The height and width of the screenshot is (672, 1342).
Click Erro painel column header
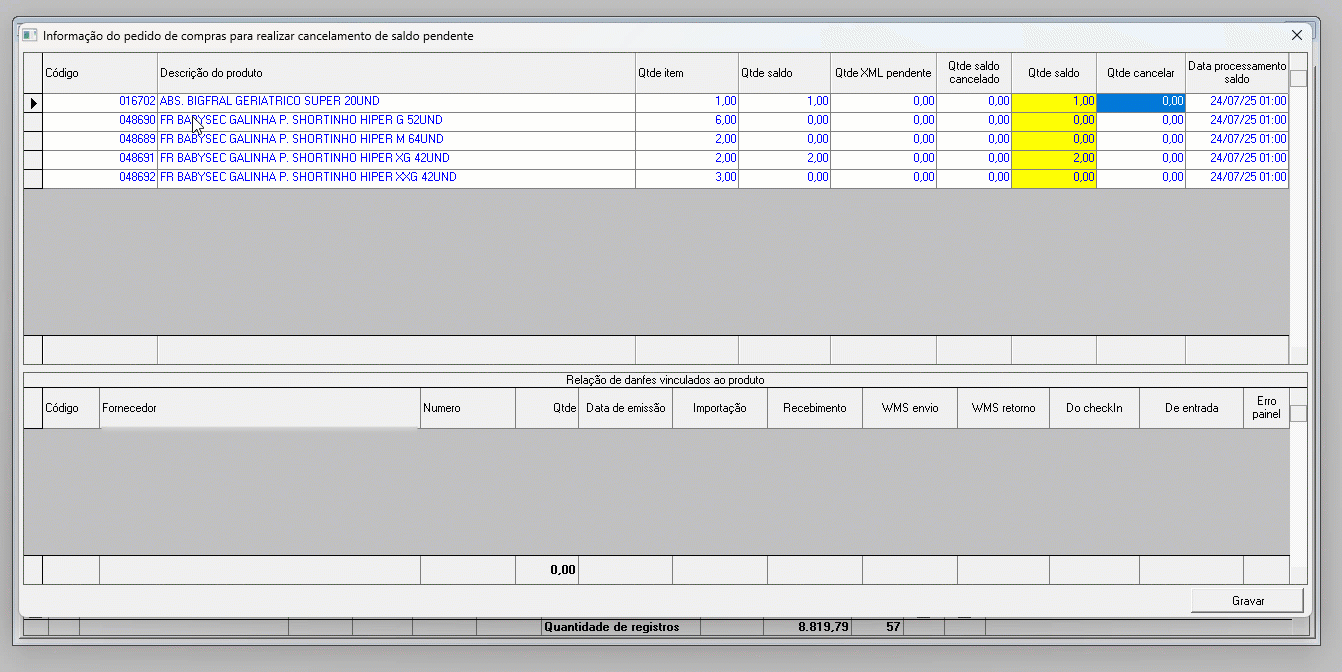(1266, 408)
